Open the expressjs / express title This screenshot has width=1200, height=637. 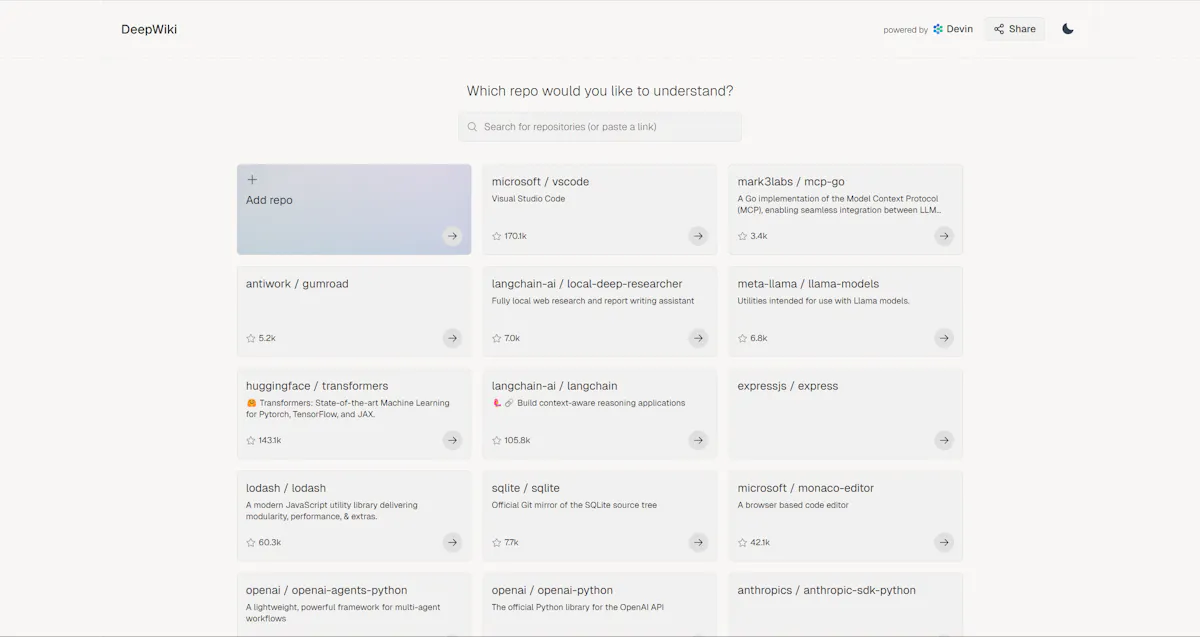coord(788,386)
